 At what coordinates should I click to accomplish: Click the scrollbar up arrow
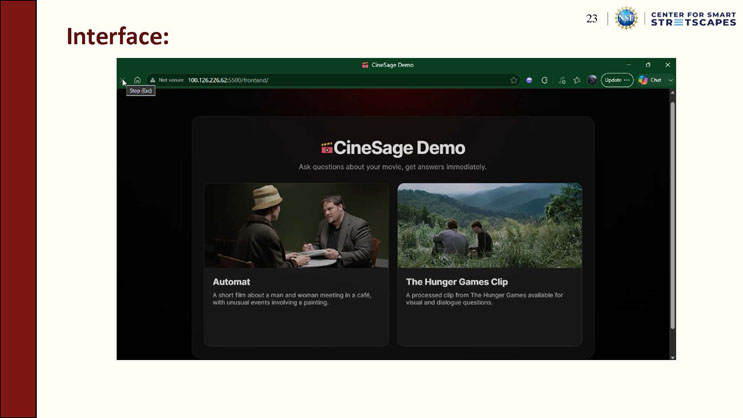click(672, 93)
